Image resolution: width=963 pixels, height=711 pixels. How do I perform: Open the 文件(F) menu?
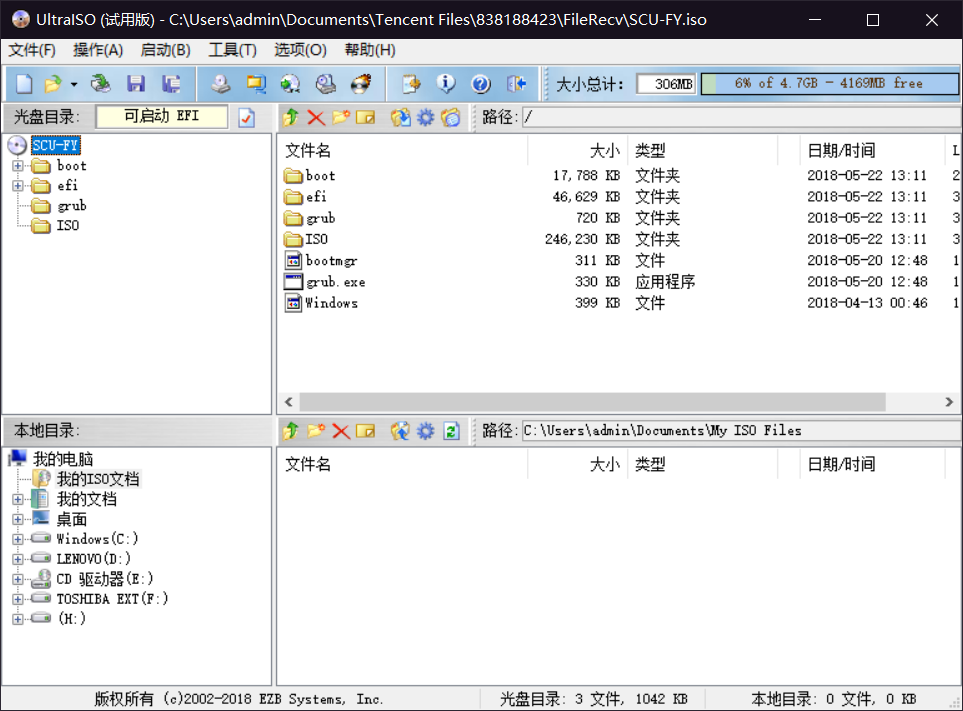coord(32,50)
